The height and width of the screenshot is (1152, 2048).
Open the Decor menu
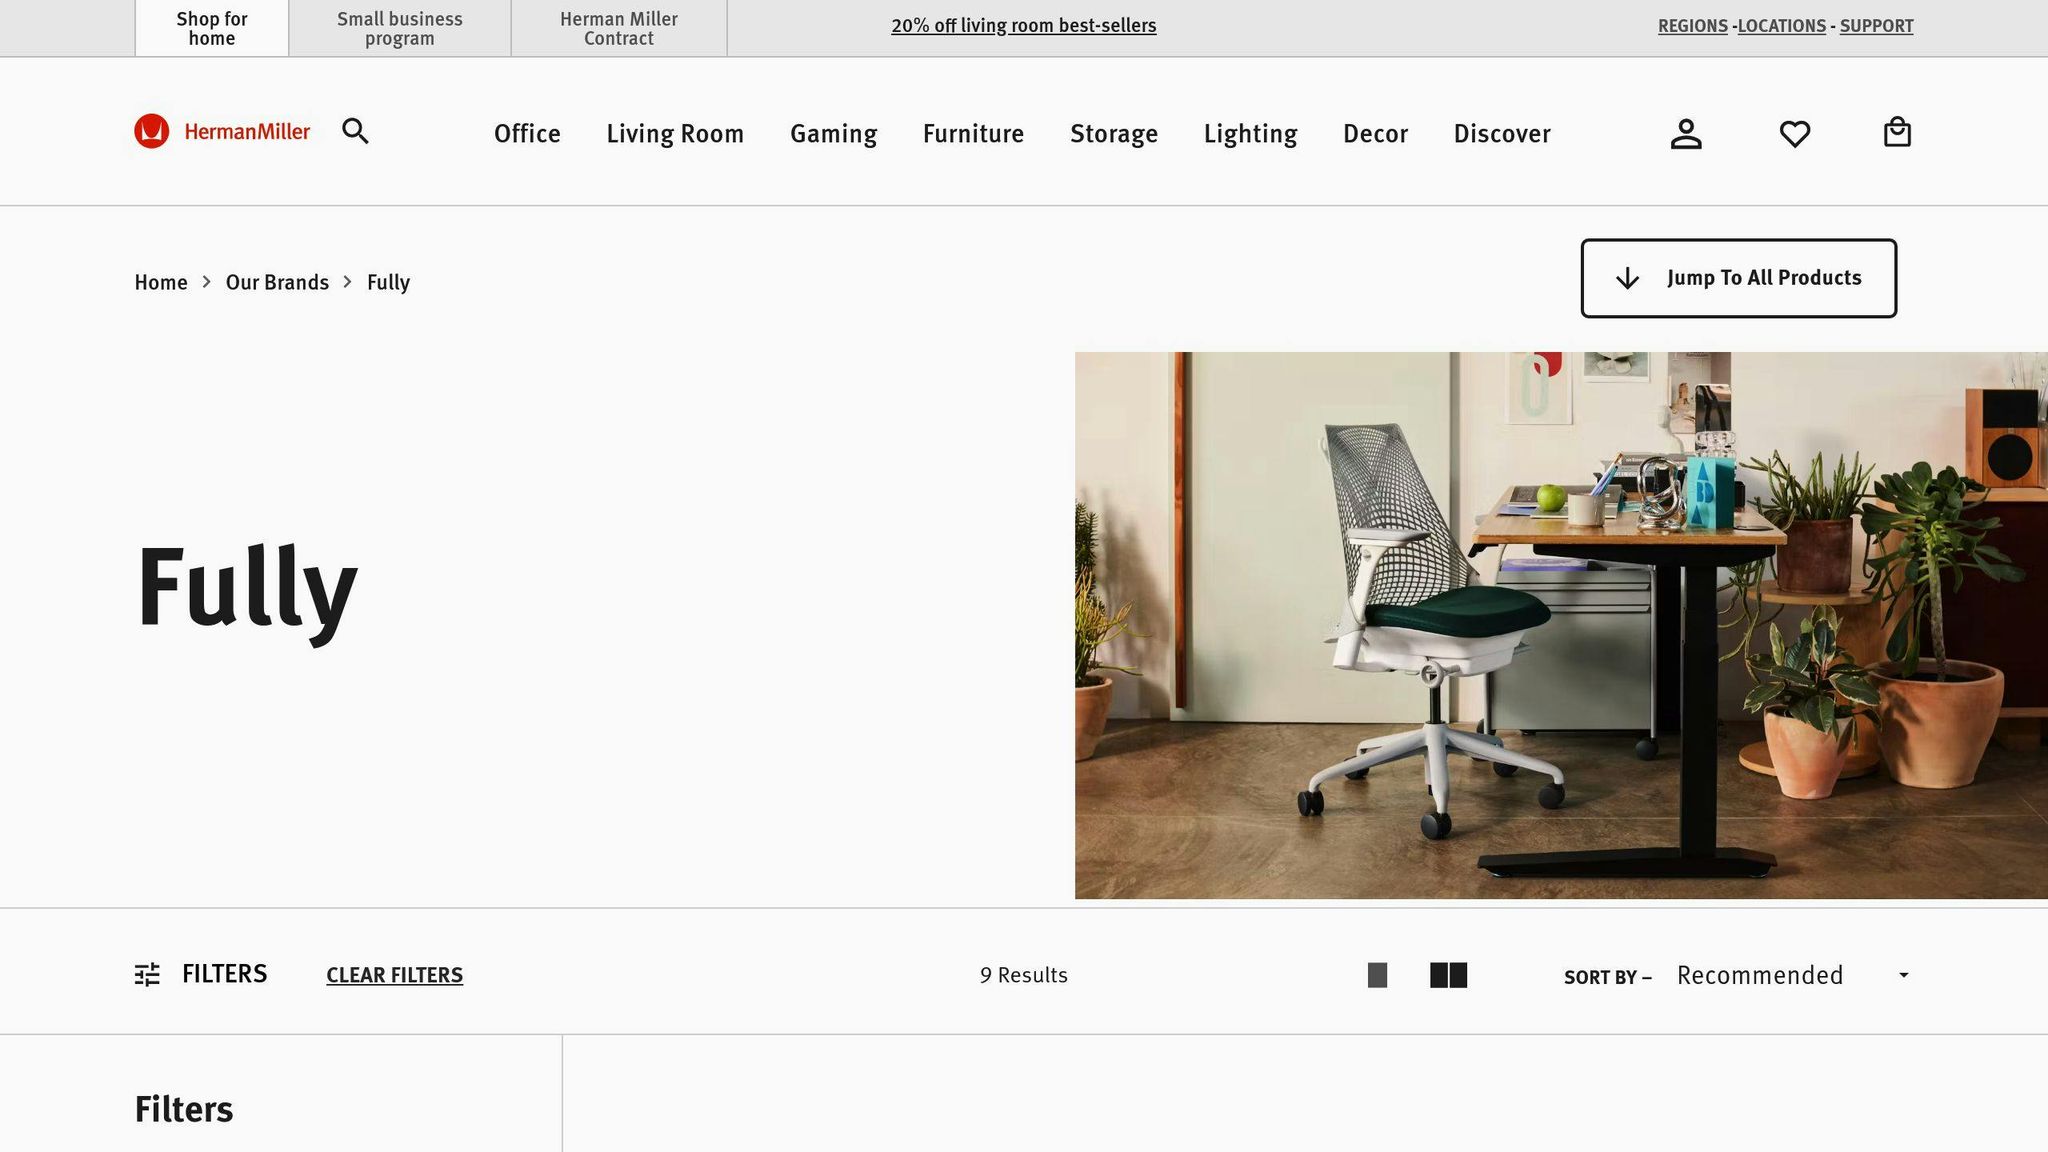(x=1375, y=133)
